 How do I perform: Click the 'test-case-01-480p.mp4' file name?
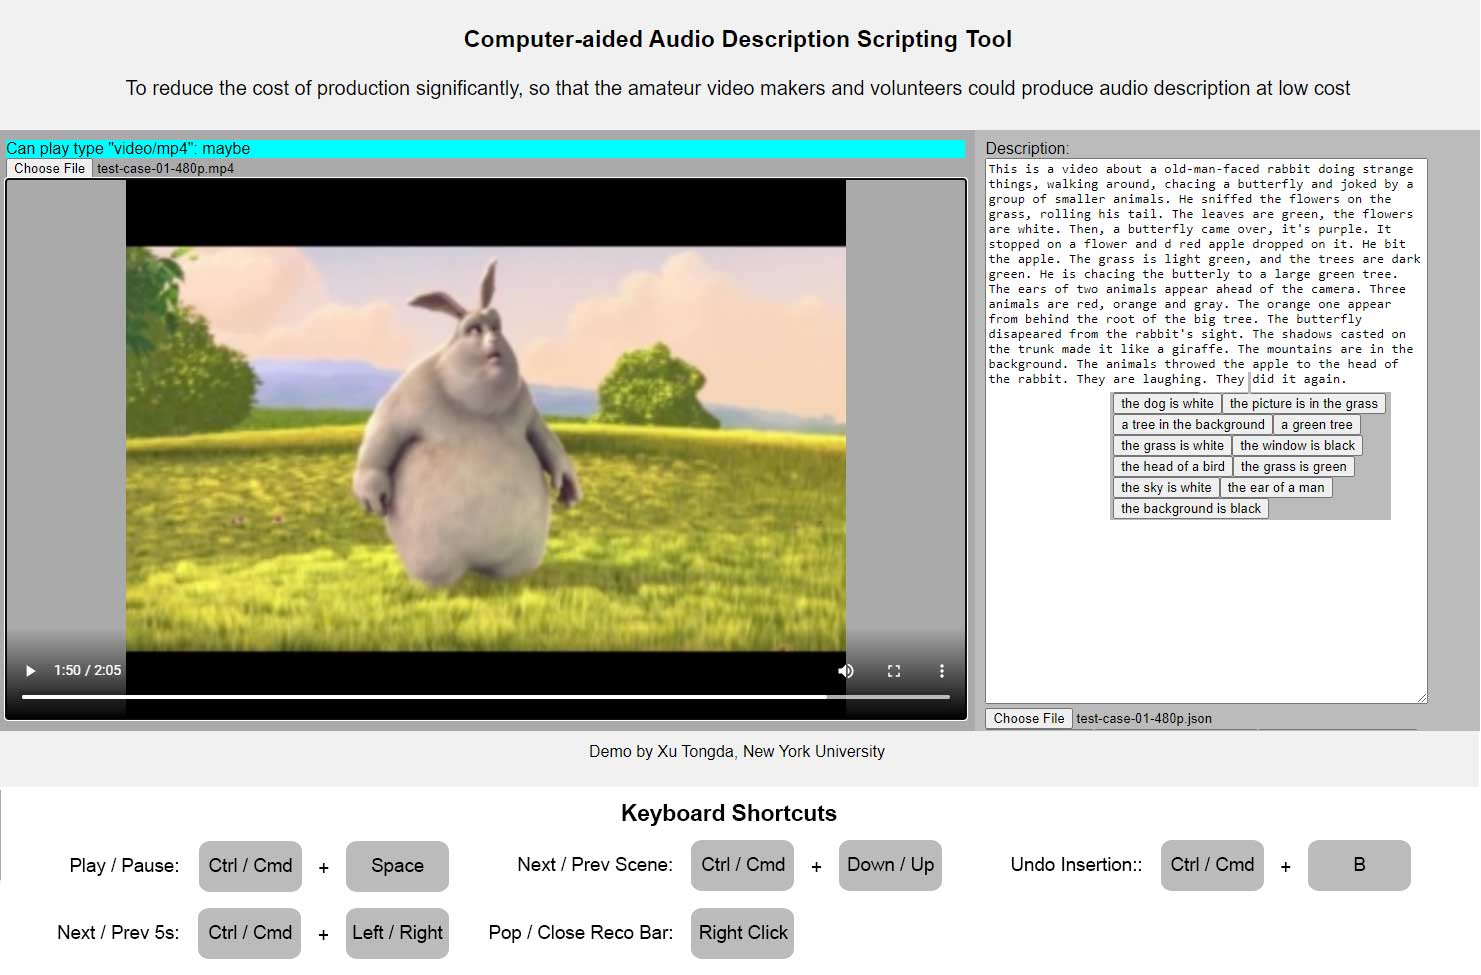[x=165, y=169]
